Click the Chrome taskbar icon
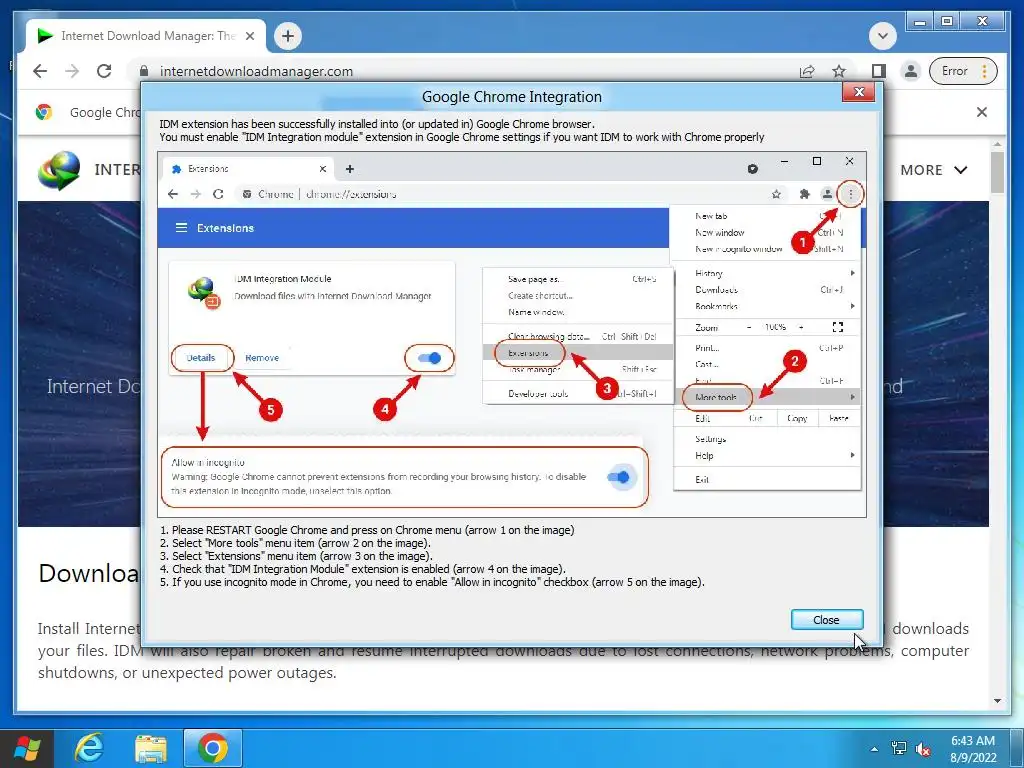1024x768 pixels. coord(213,748)
